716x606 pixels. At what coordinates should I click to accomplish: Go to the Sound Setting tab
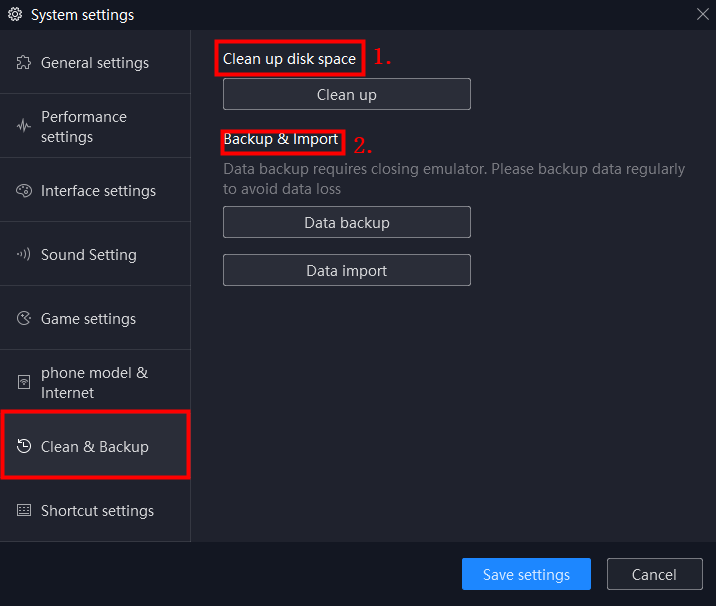[x=95, y=254]
